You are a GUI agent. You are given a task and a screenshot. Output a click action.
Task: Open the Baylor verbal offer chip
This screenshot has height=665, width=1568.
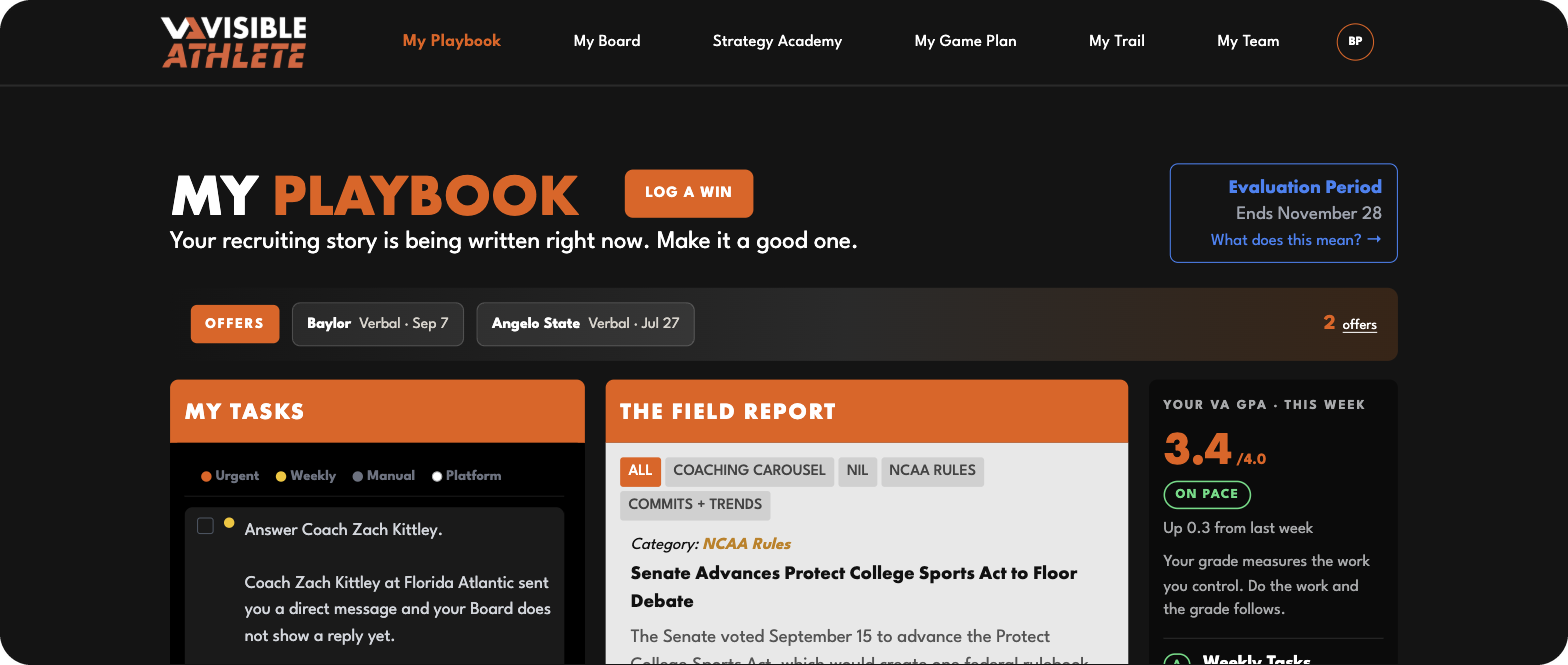[x=378, y=324]
